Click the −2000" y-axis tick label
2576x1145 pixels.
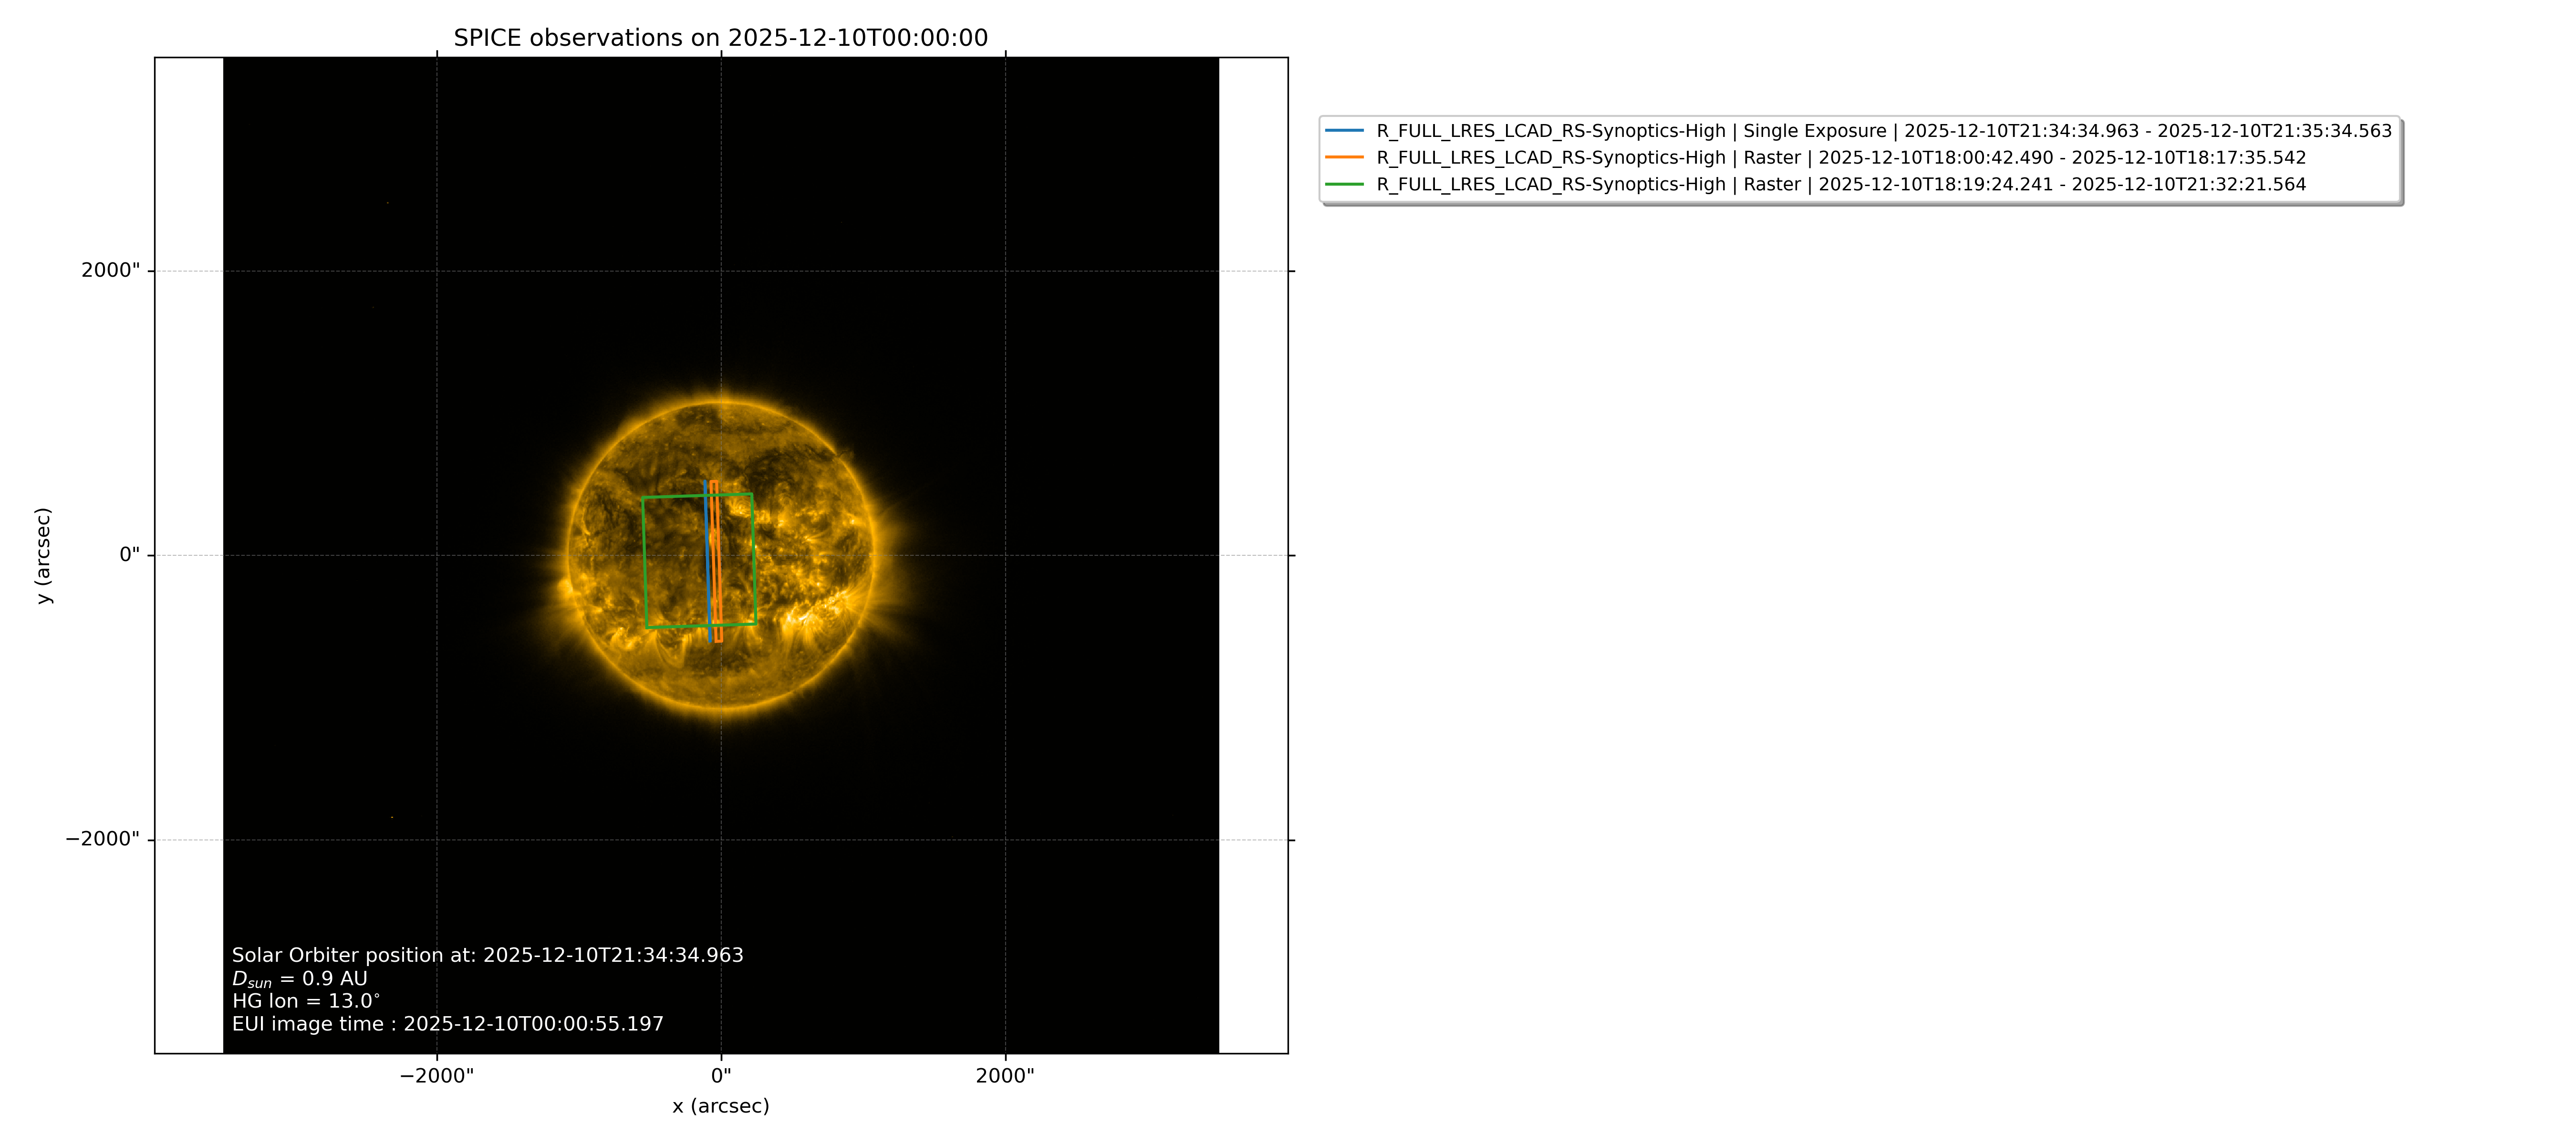102,839
